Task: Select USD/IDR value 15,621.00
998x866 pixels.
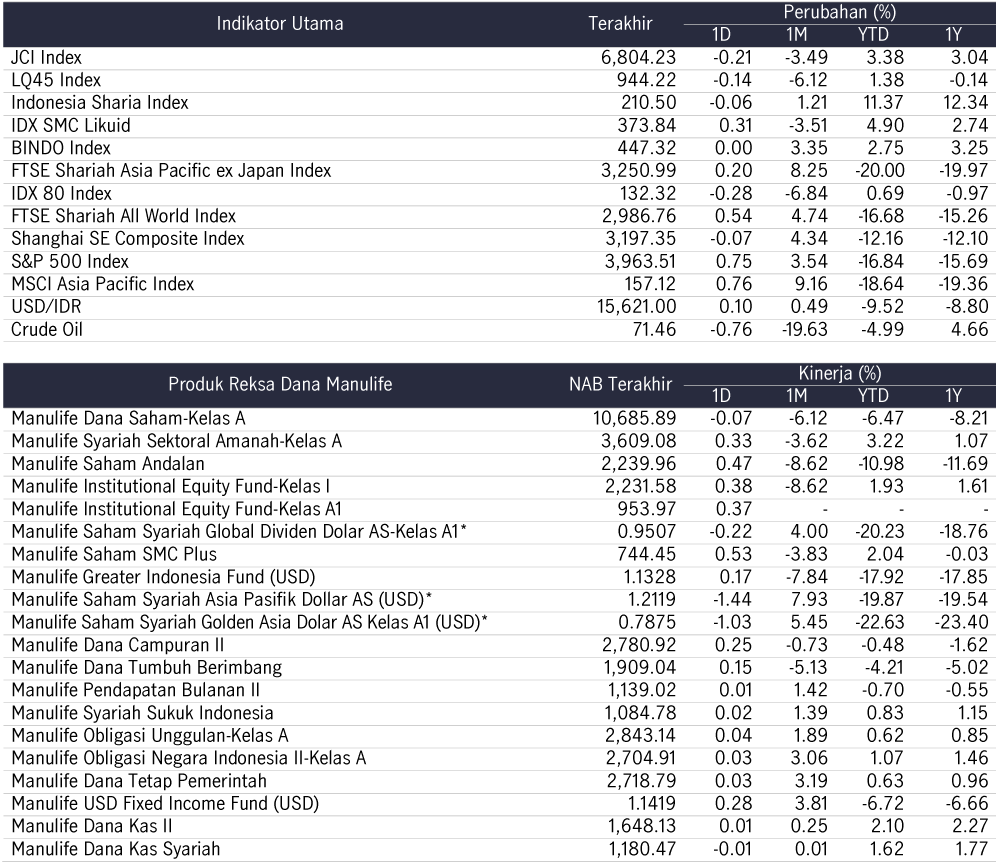Action: [x=636, y=307]
